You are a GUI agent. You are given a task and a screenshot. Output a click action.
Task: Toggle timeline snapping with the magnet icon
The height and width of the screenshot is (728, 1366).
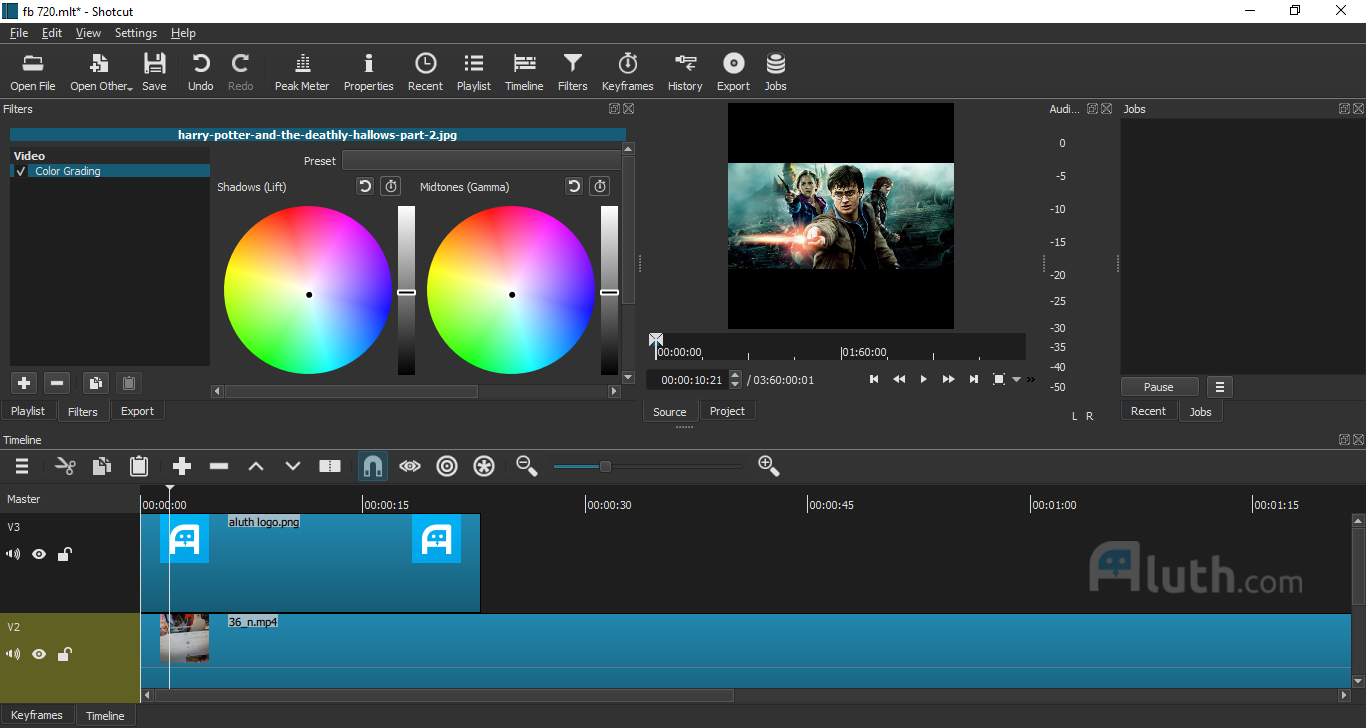click(373, 466)
